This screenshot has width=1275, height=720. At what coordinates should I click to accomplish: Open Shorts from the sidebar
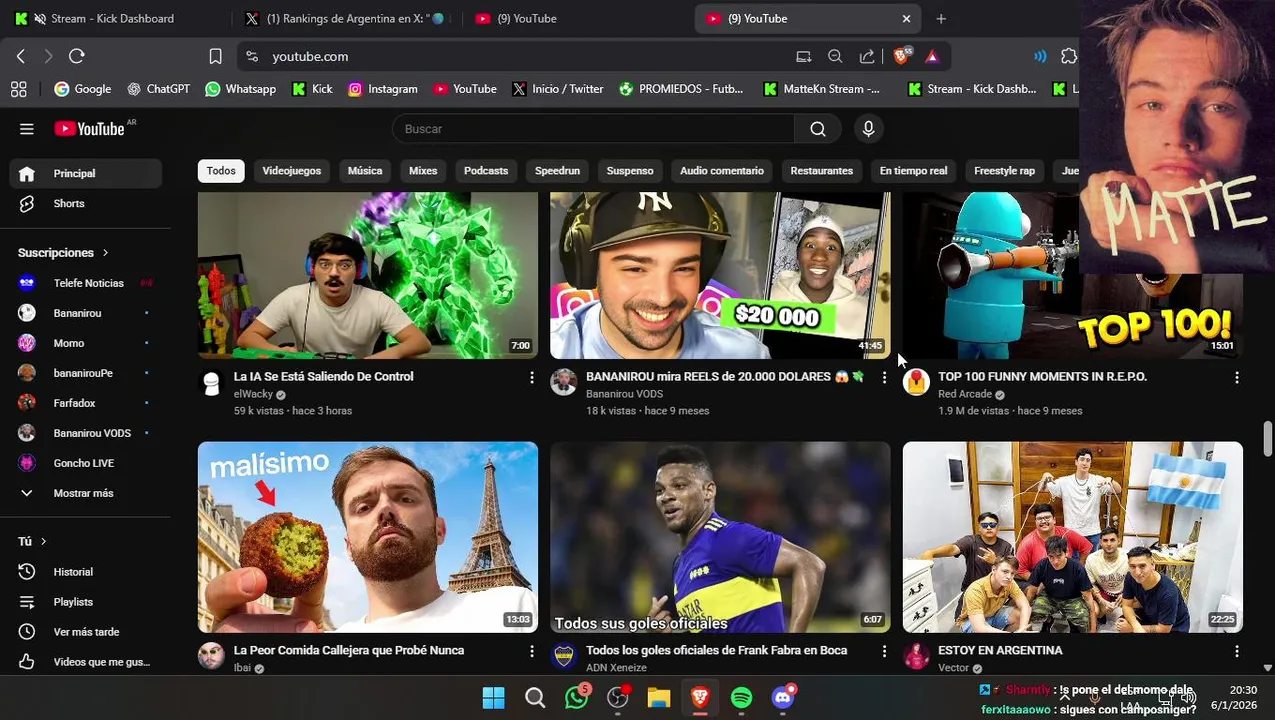[x=86, y=203]
